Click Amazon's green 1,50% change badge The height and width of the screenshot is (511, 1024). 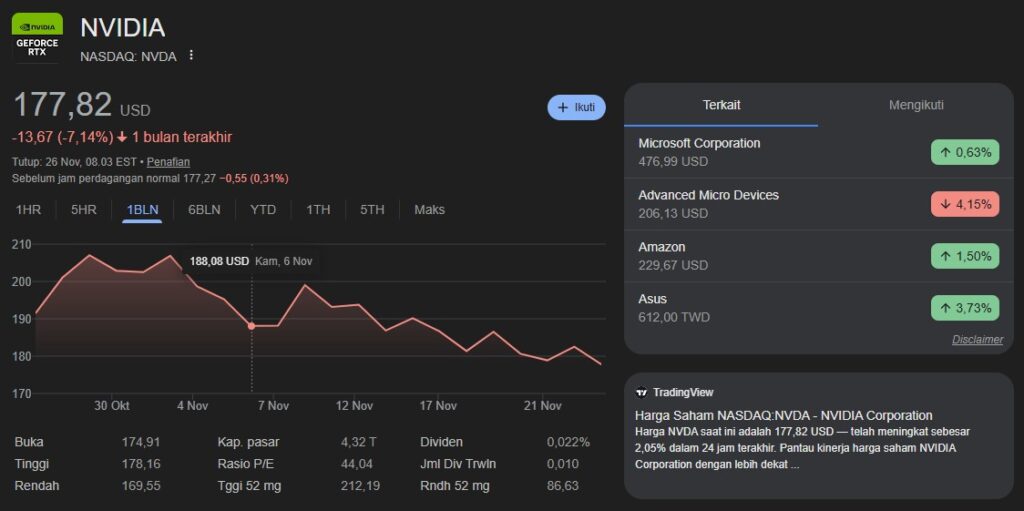[x=964, y=256]
